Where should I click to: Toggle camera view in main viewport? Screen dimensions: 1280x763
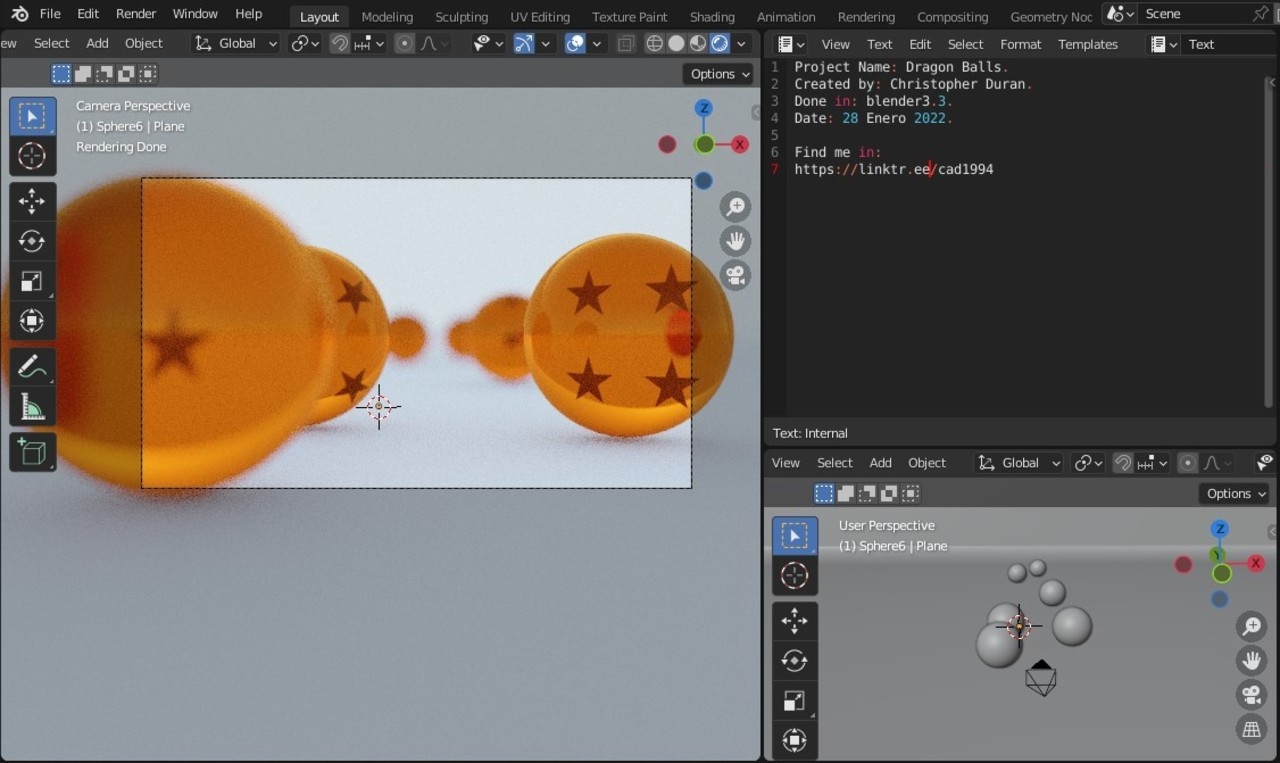click(x=736, y=275)
